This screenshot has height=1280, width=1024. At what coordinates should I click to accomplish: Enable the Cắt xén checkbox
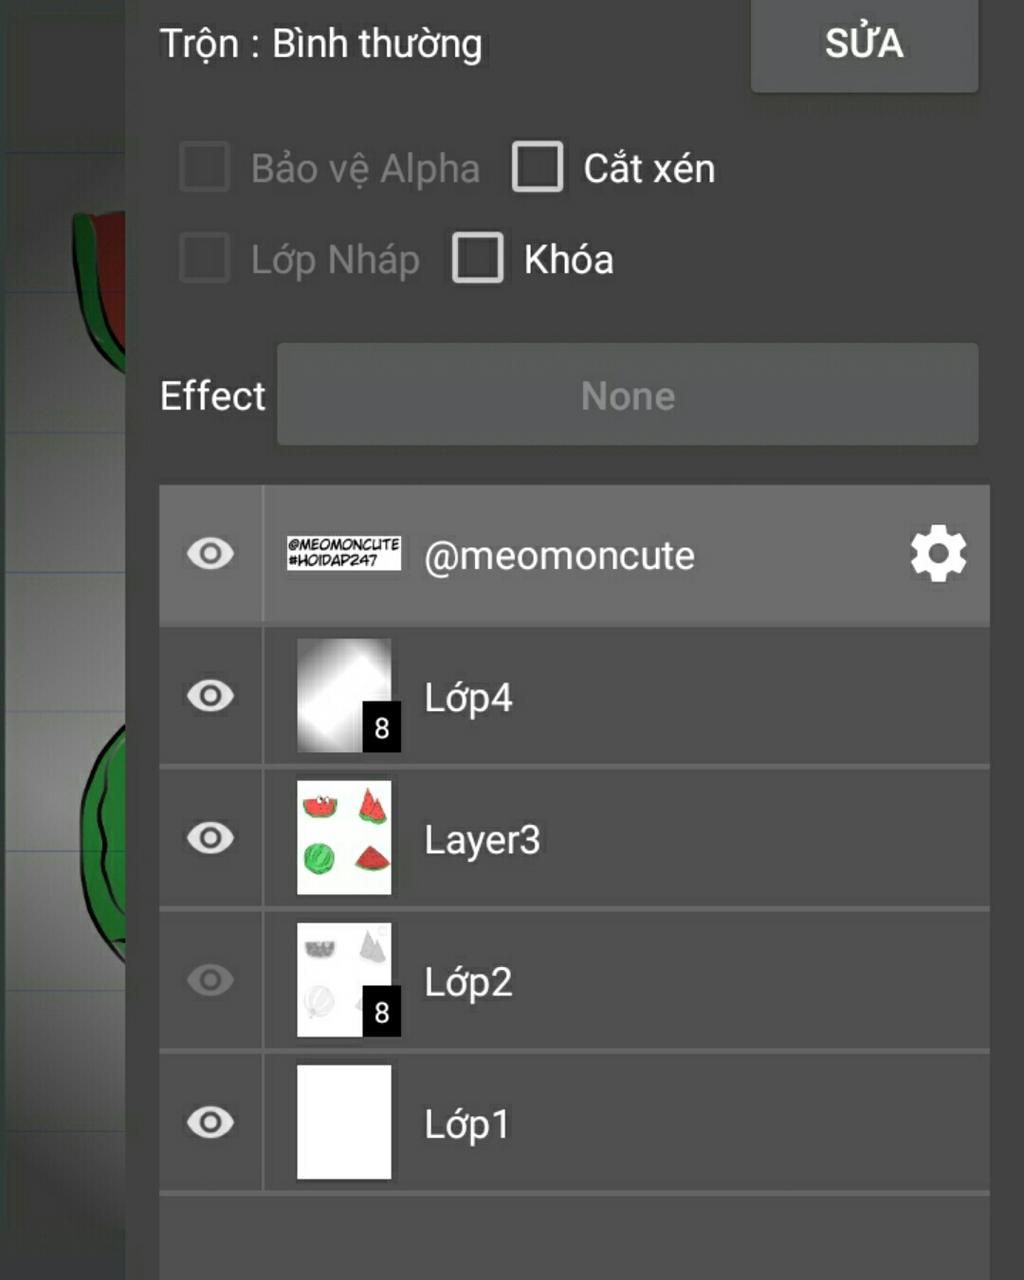pyautogui.click(x=538, y=167)
